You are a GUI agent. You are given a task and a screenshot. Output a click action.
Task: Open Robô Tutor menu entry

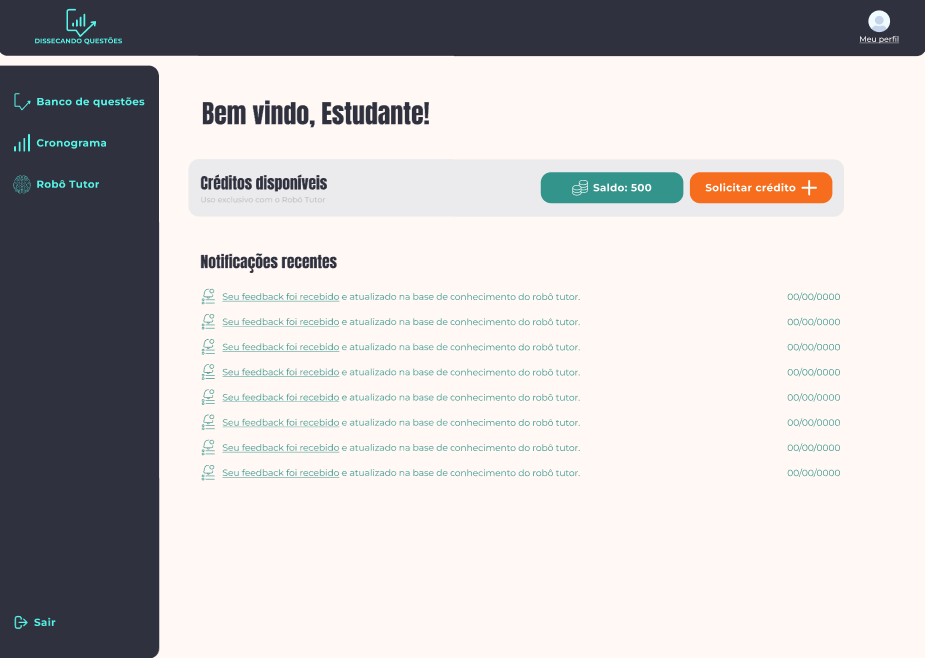[x=68, y=184]
